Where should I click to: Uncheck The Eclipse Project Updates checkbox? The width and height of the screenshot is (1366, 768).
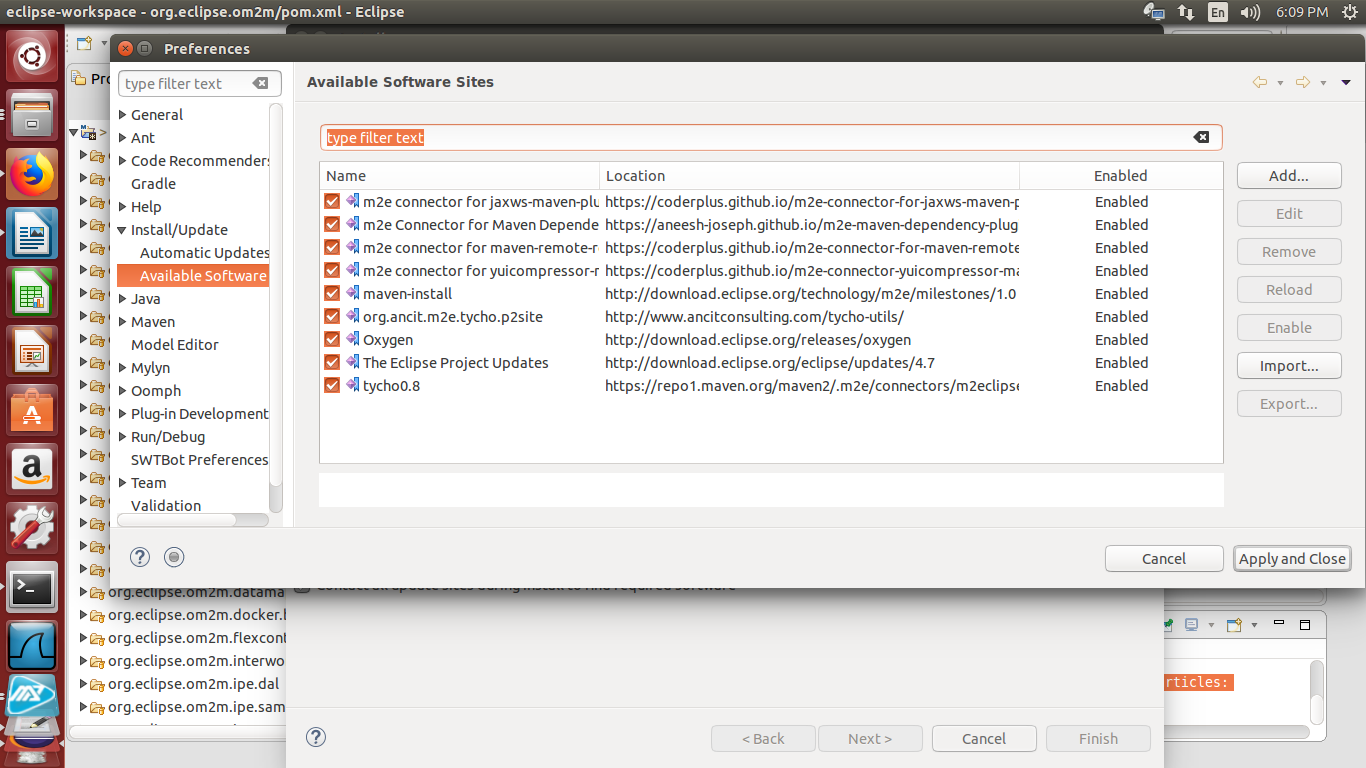click(332, 362)
